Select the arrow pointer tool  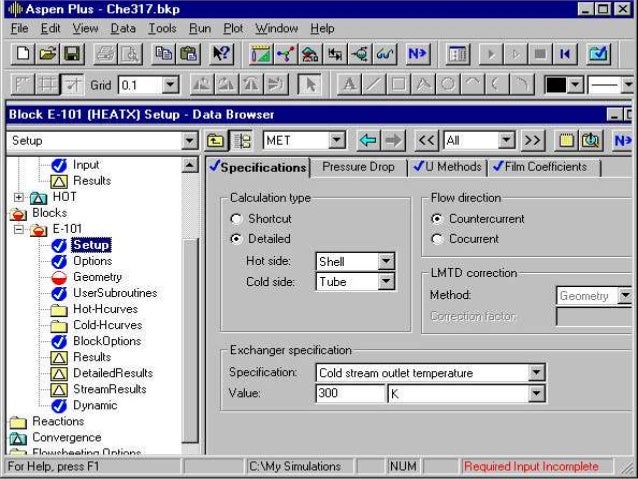click(310, 85)
